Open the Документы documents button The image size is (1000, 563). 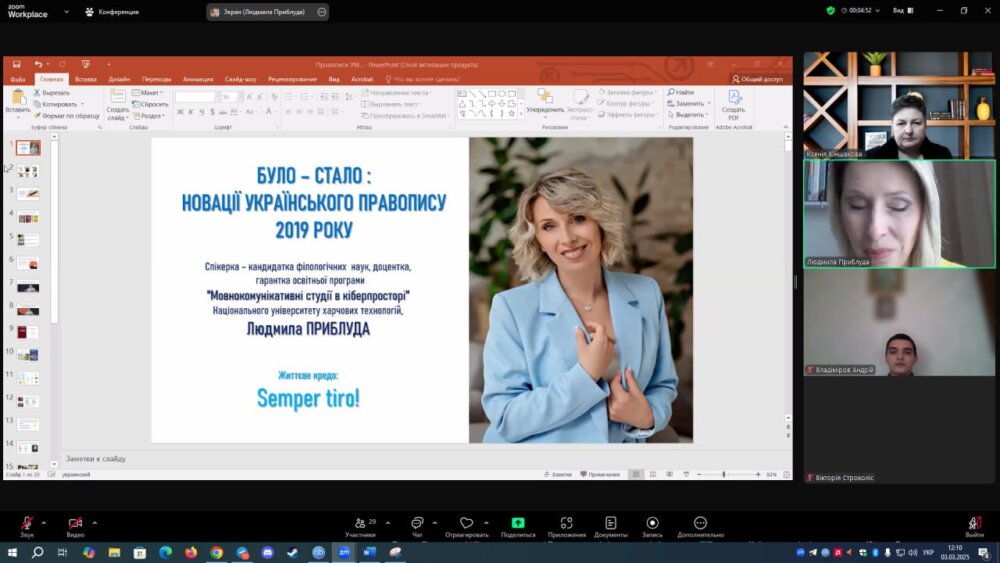click(x=610, y=526)
